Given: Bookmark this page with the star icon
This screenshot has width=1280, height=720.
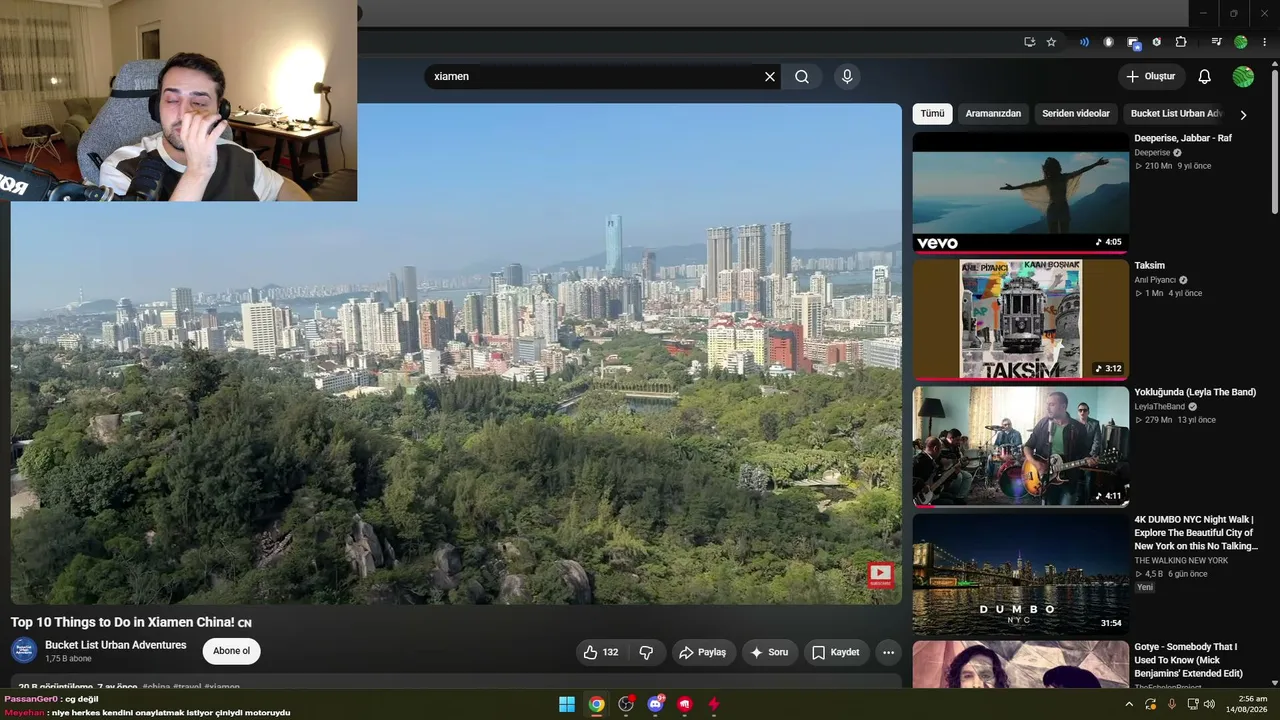Looking at the screenshot, I should point(1051,42).
